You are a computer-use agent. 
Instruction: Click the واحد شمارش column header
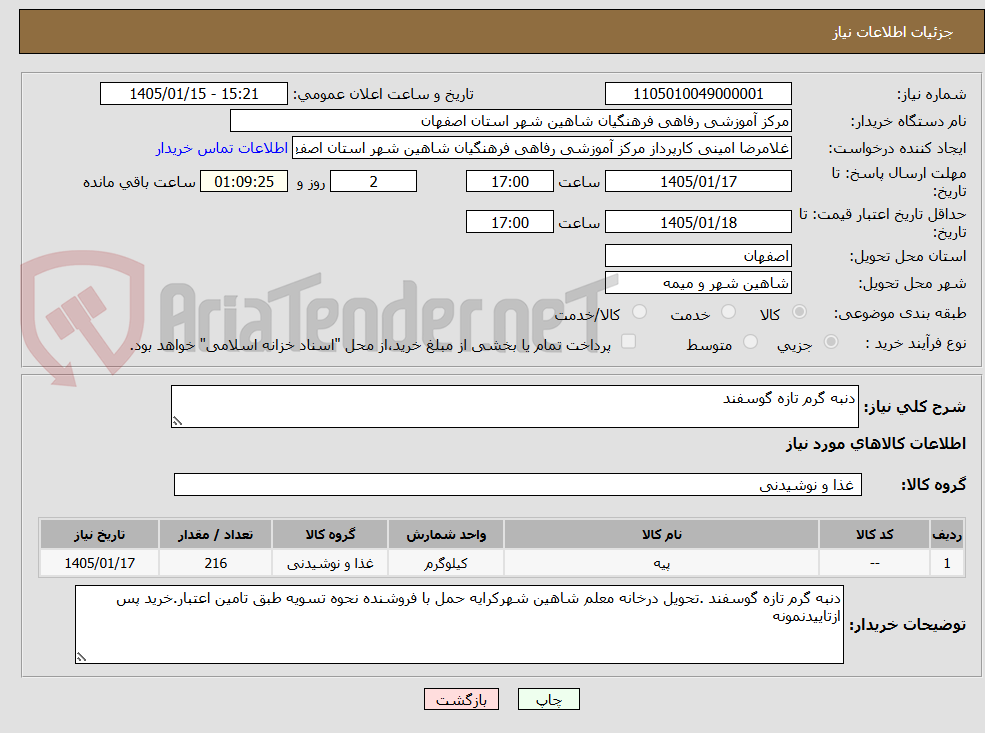445,535
